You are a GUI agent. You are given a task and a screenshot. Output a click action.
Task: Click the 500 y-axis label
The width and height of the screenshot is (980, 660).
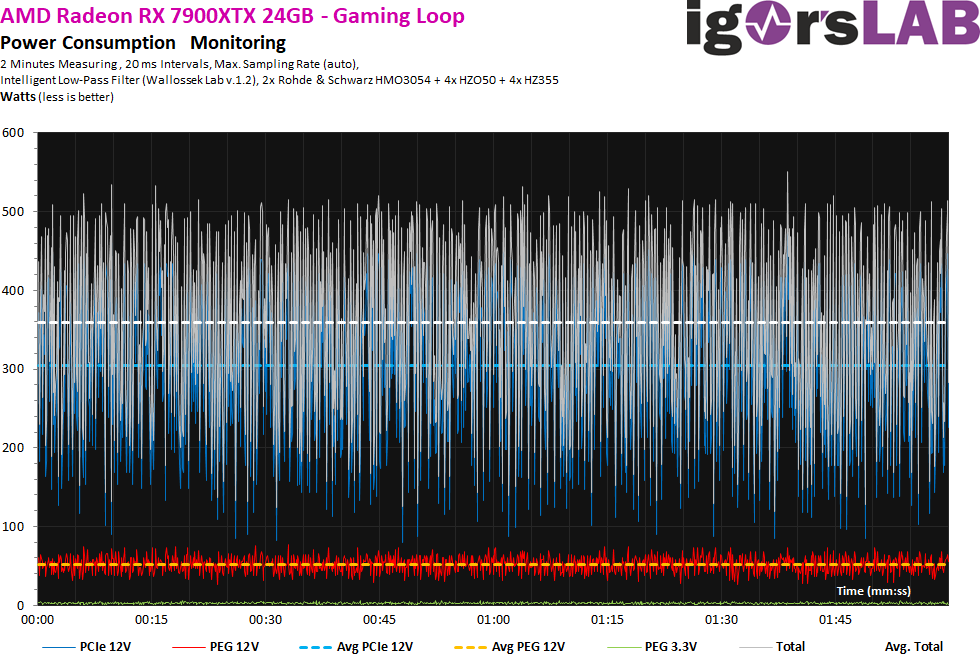click(x=12, y=211)
